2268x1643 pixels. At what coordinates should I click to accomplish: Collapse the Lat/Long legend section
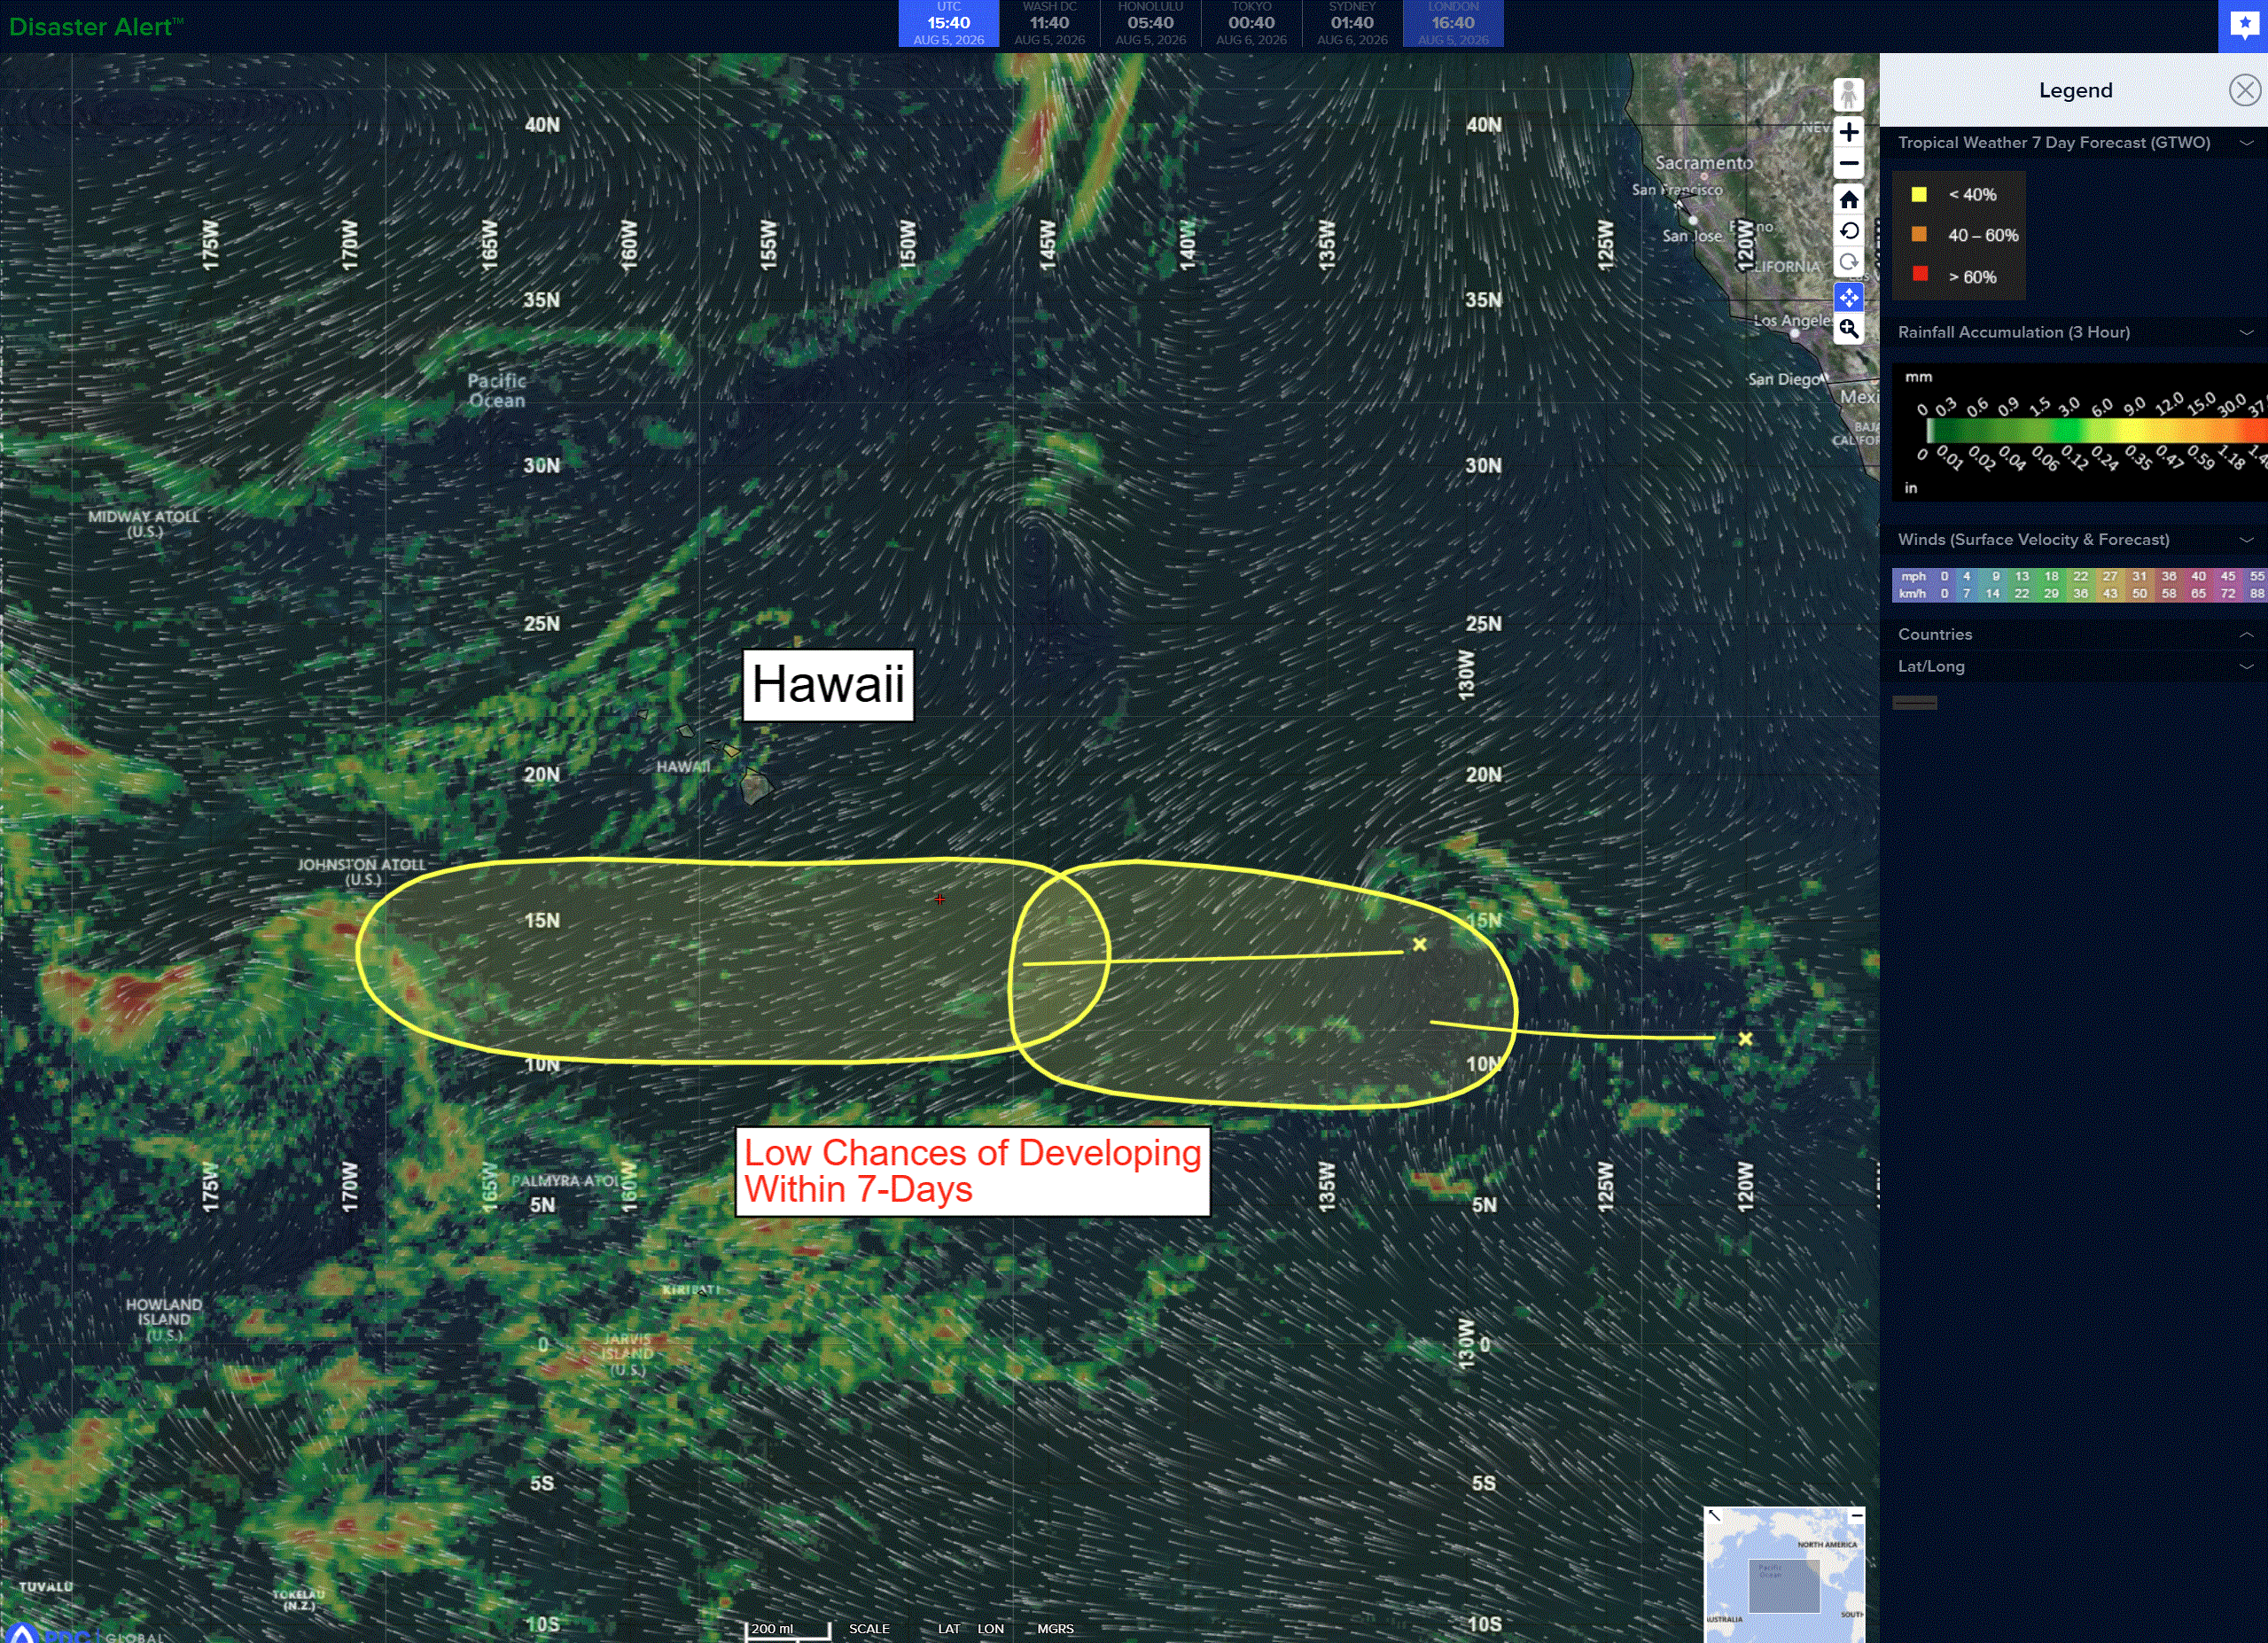pos(2246,667)
